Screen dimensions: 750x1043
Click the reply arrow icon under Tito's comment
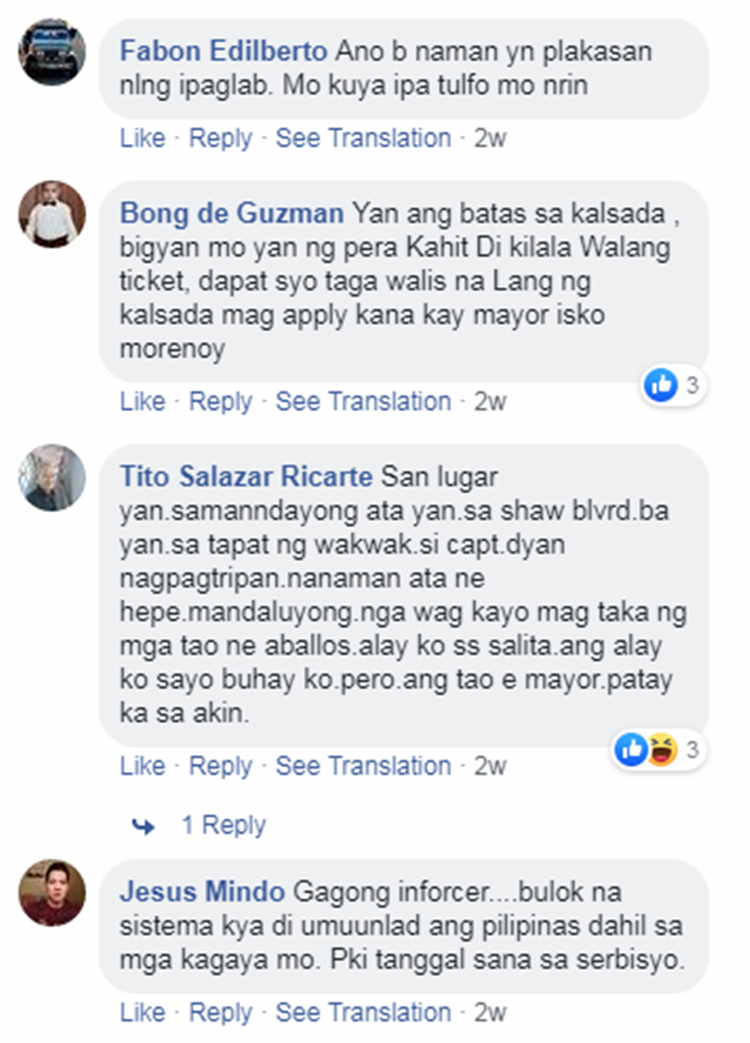pyautogui.click(x=144, y=826)
